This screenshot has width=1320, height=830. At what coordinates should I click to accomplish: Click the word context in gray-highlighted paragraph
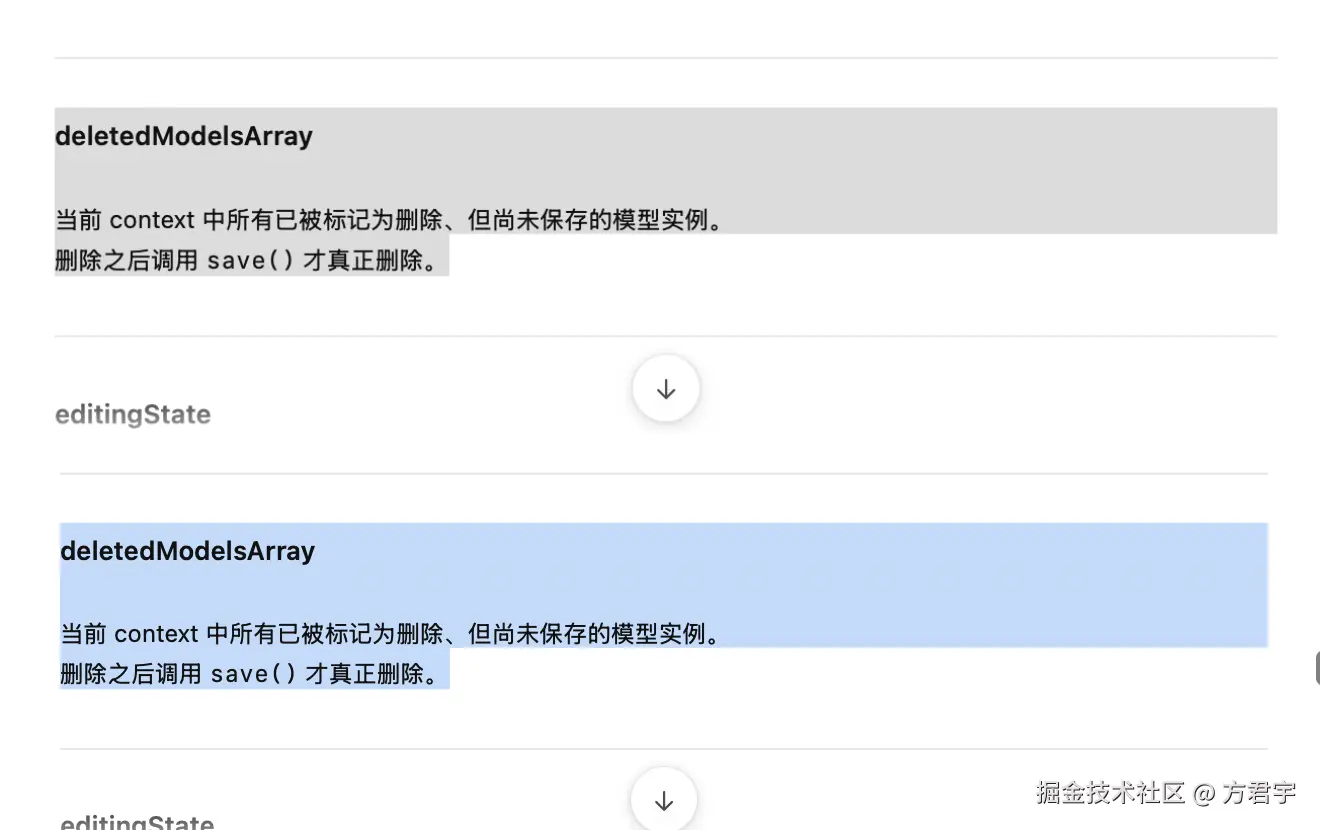coord(152,220)
